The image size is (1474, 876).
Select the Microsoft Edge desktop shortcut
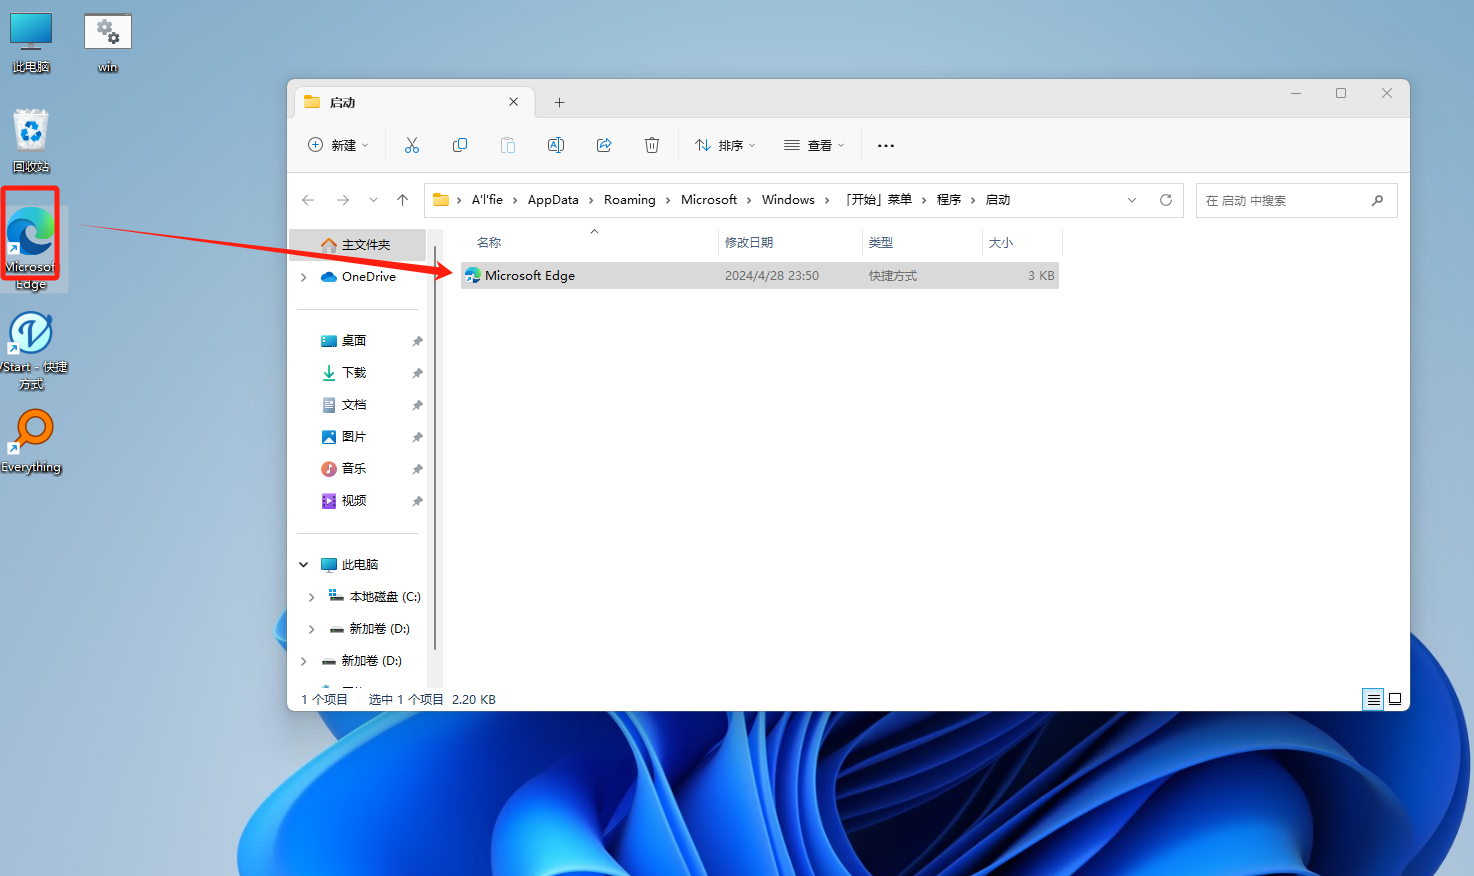[31, 246]
